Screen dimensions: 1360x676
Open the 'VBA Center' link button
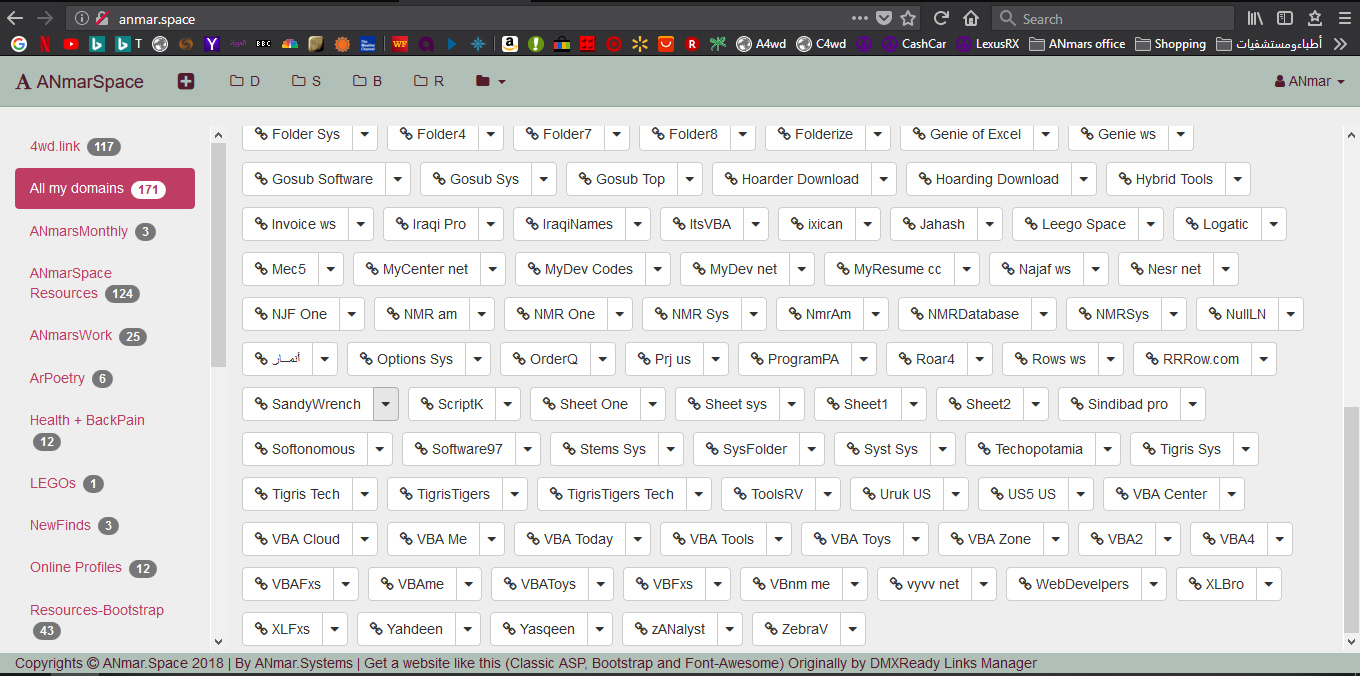click(1160, 494)
